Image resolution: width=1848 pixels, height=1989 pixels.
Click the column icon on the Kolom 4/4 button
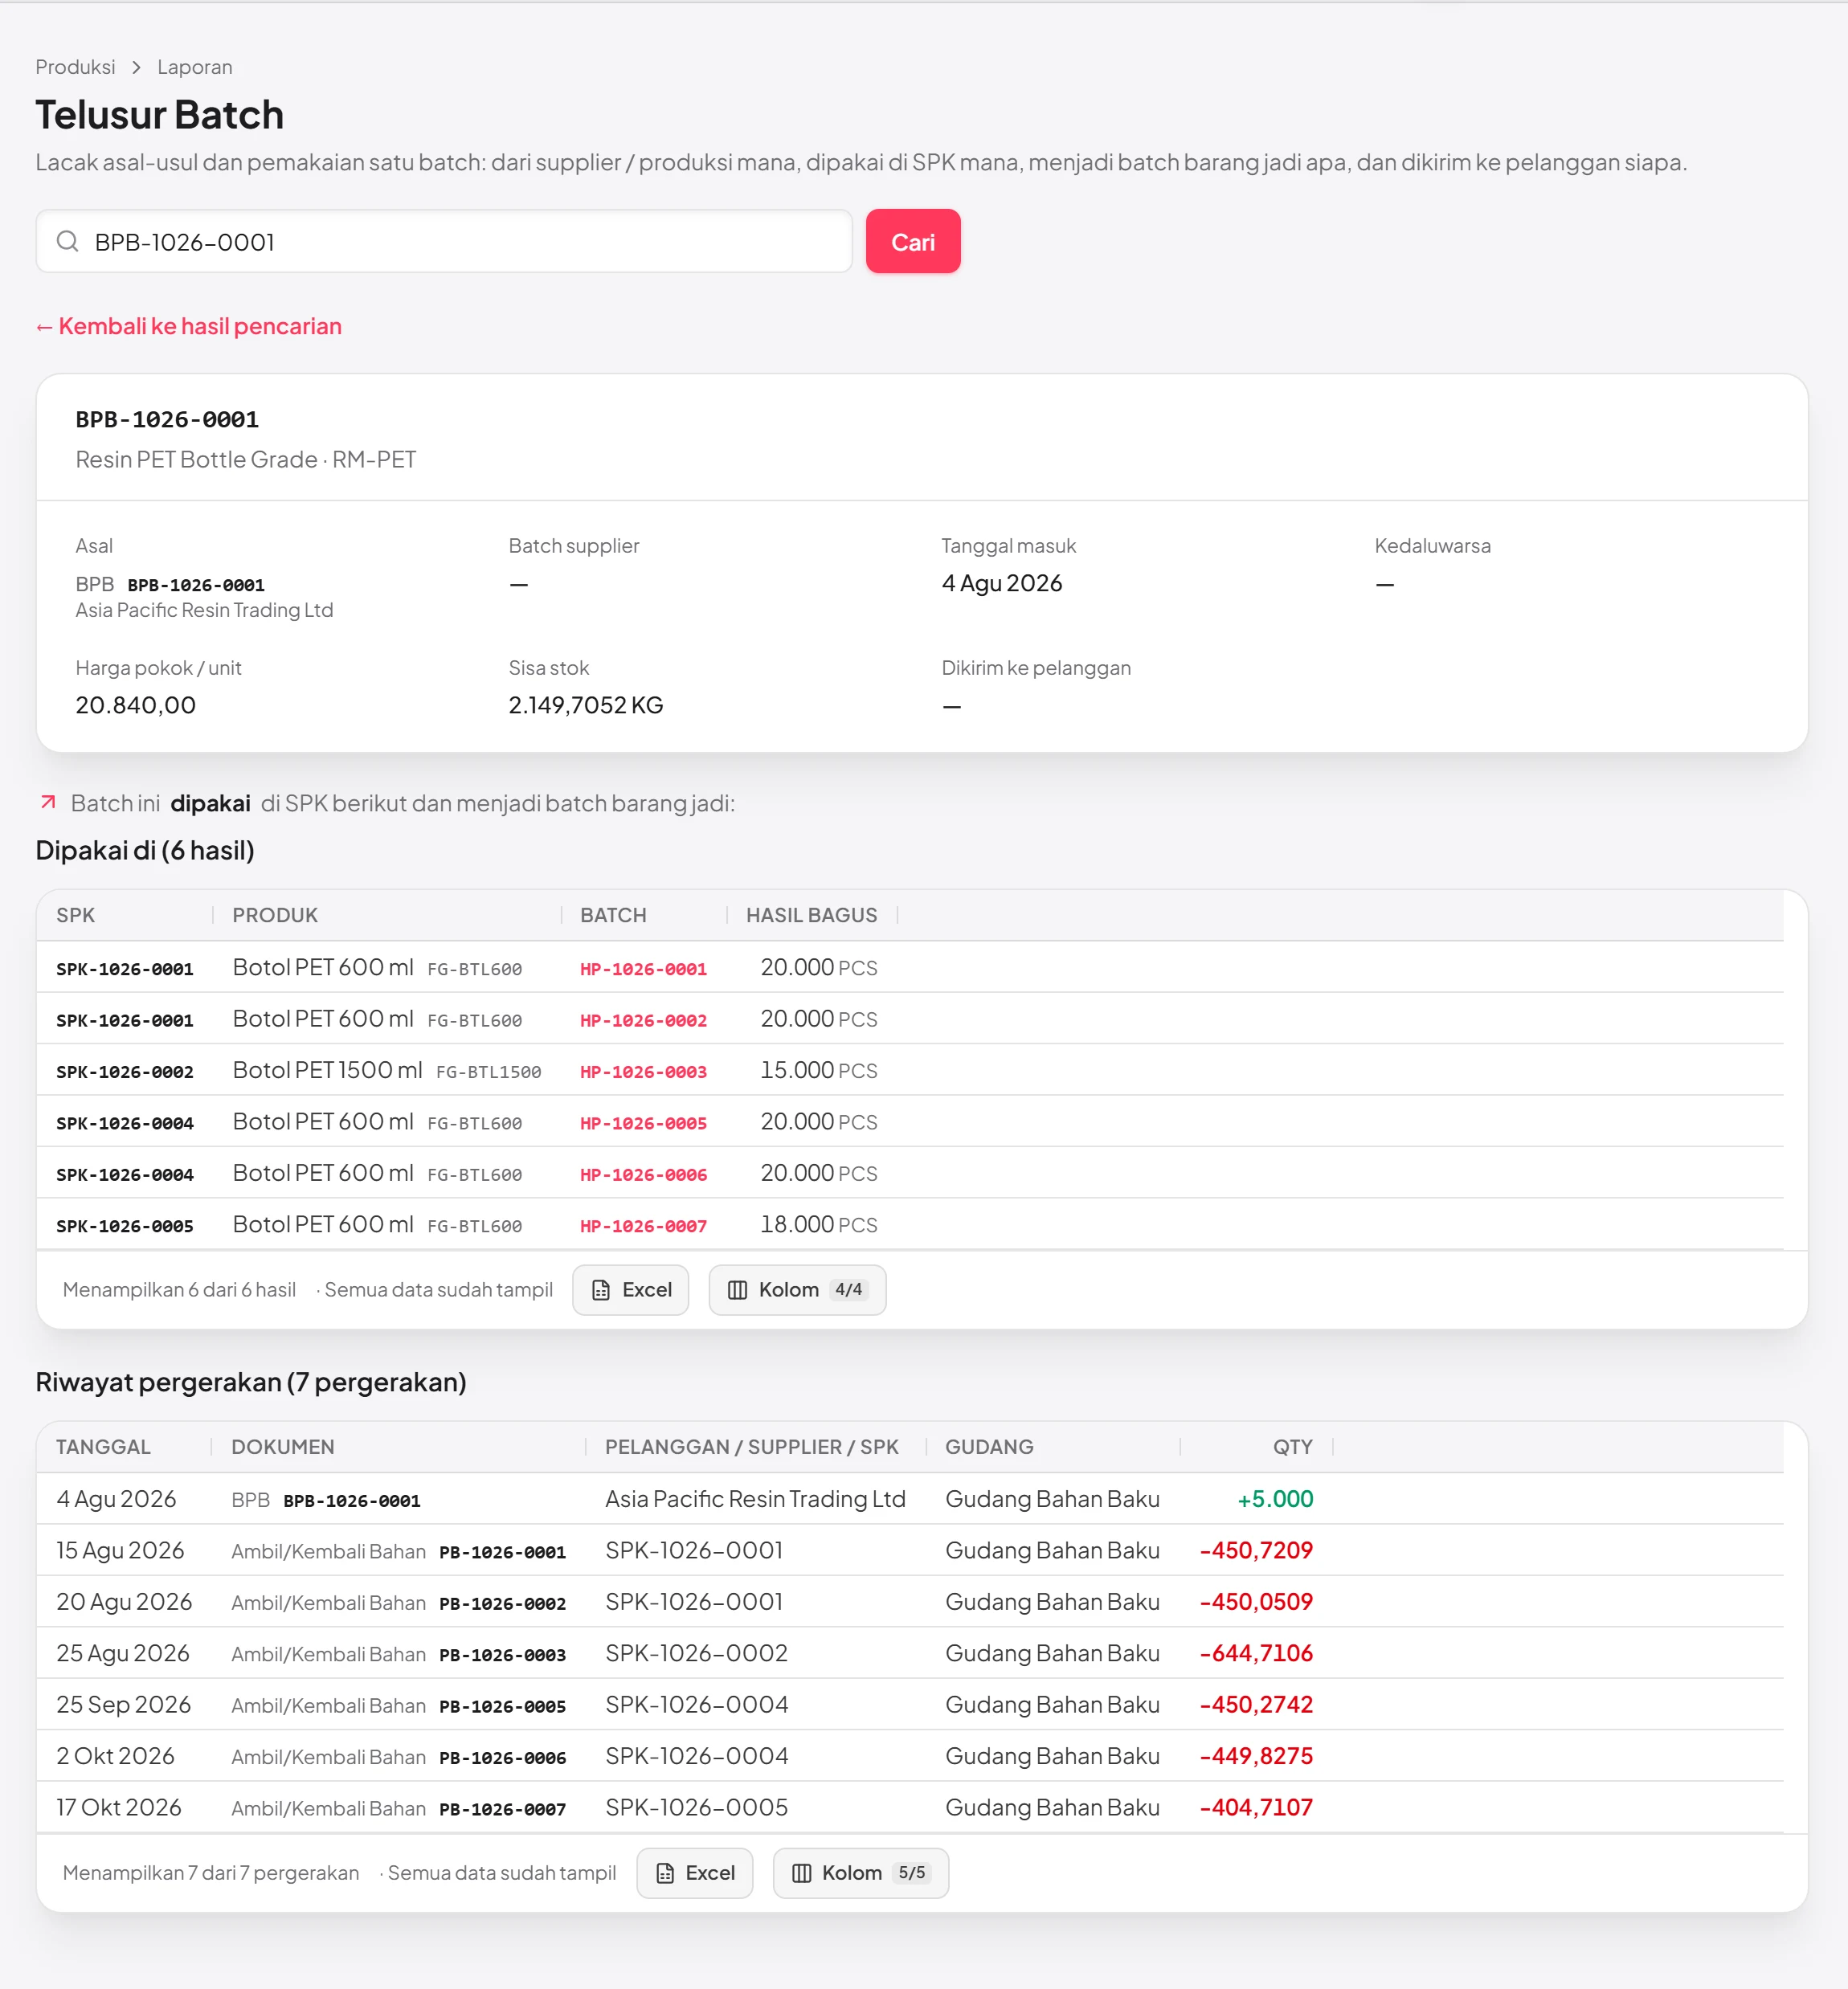pyautogui.click(x=737, y=1290)
